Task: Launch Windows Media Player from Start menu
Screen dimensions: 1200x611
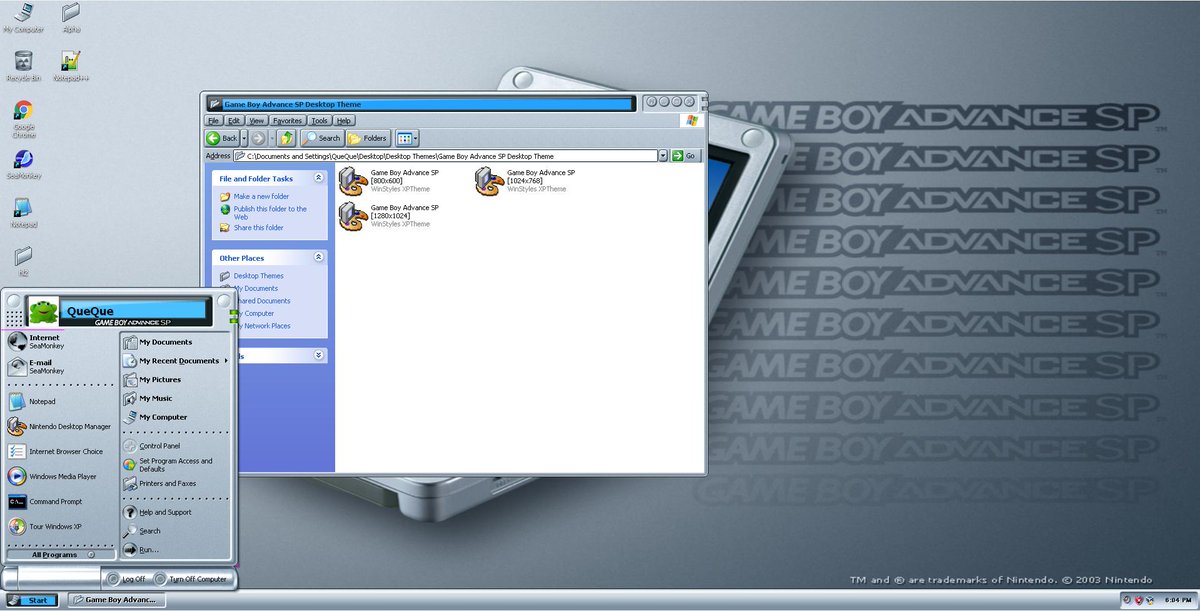Action: (x=62, y=476)
